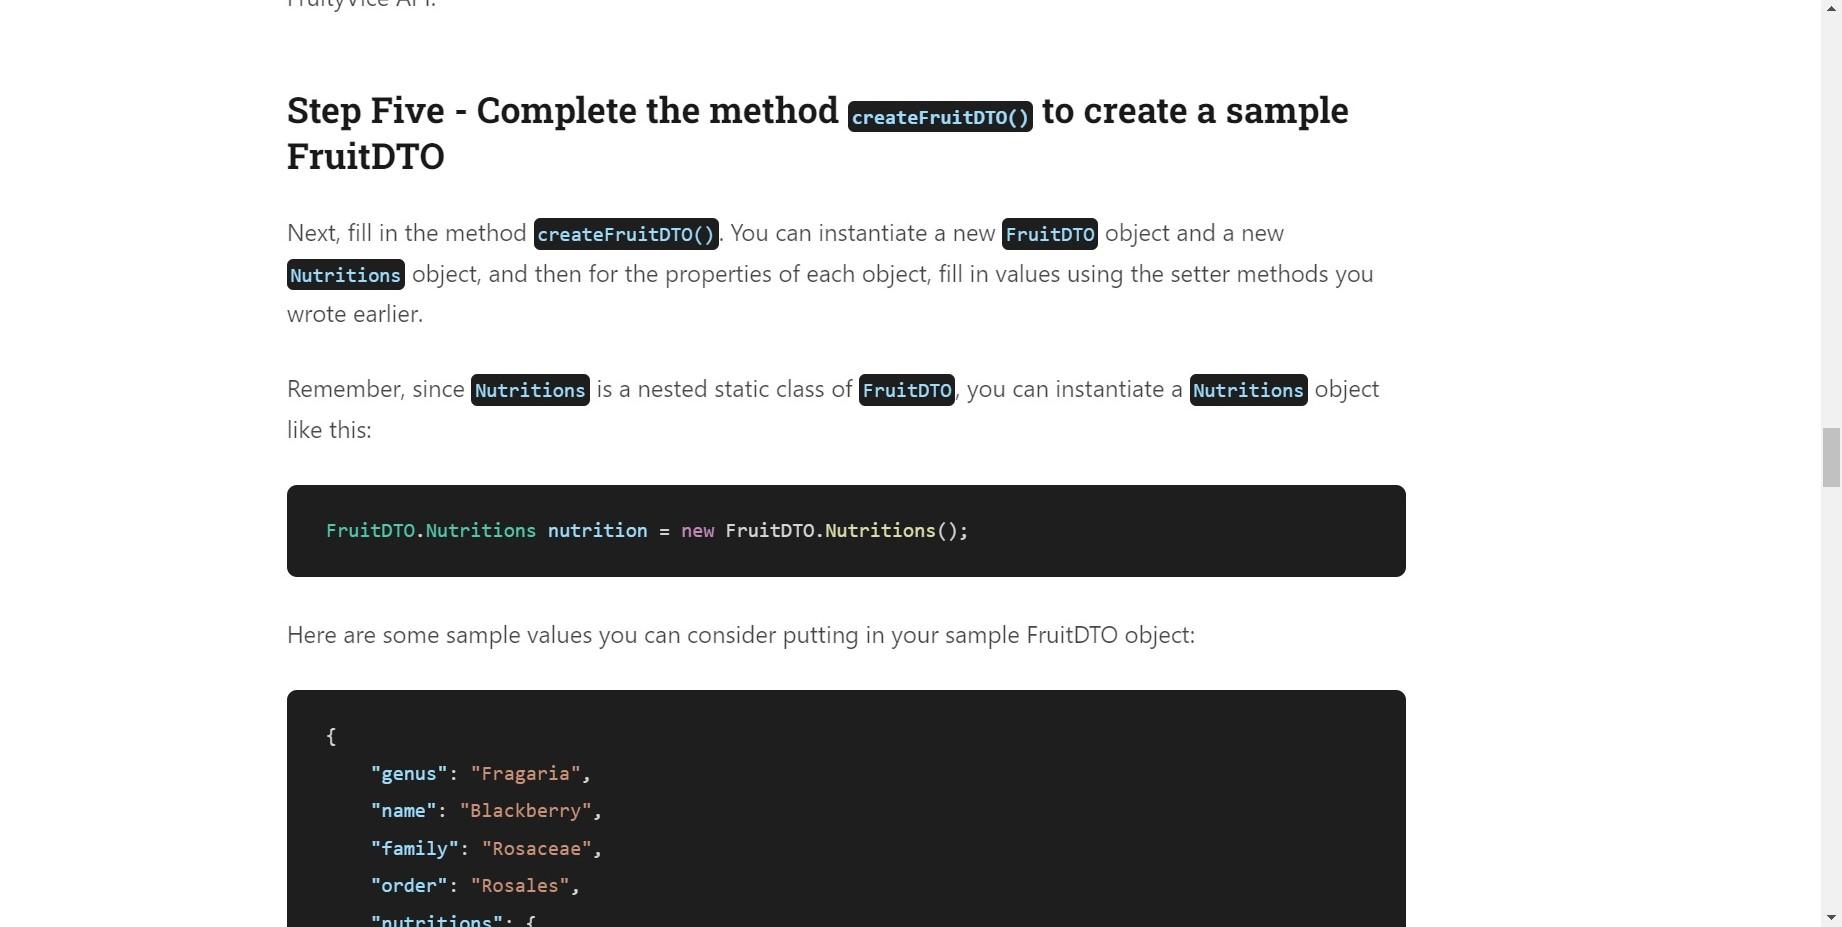The height and width of the screenshot is (927, 1842).
Task: Click the createFruitDTO() badge in the body paragraph
Action: [x=625, y=234]
